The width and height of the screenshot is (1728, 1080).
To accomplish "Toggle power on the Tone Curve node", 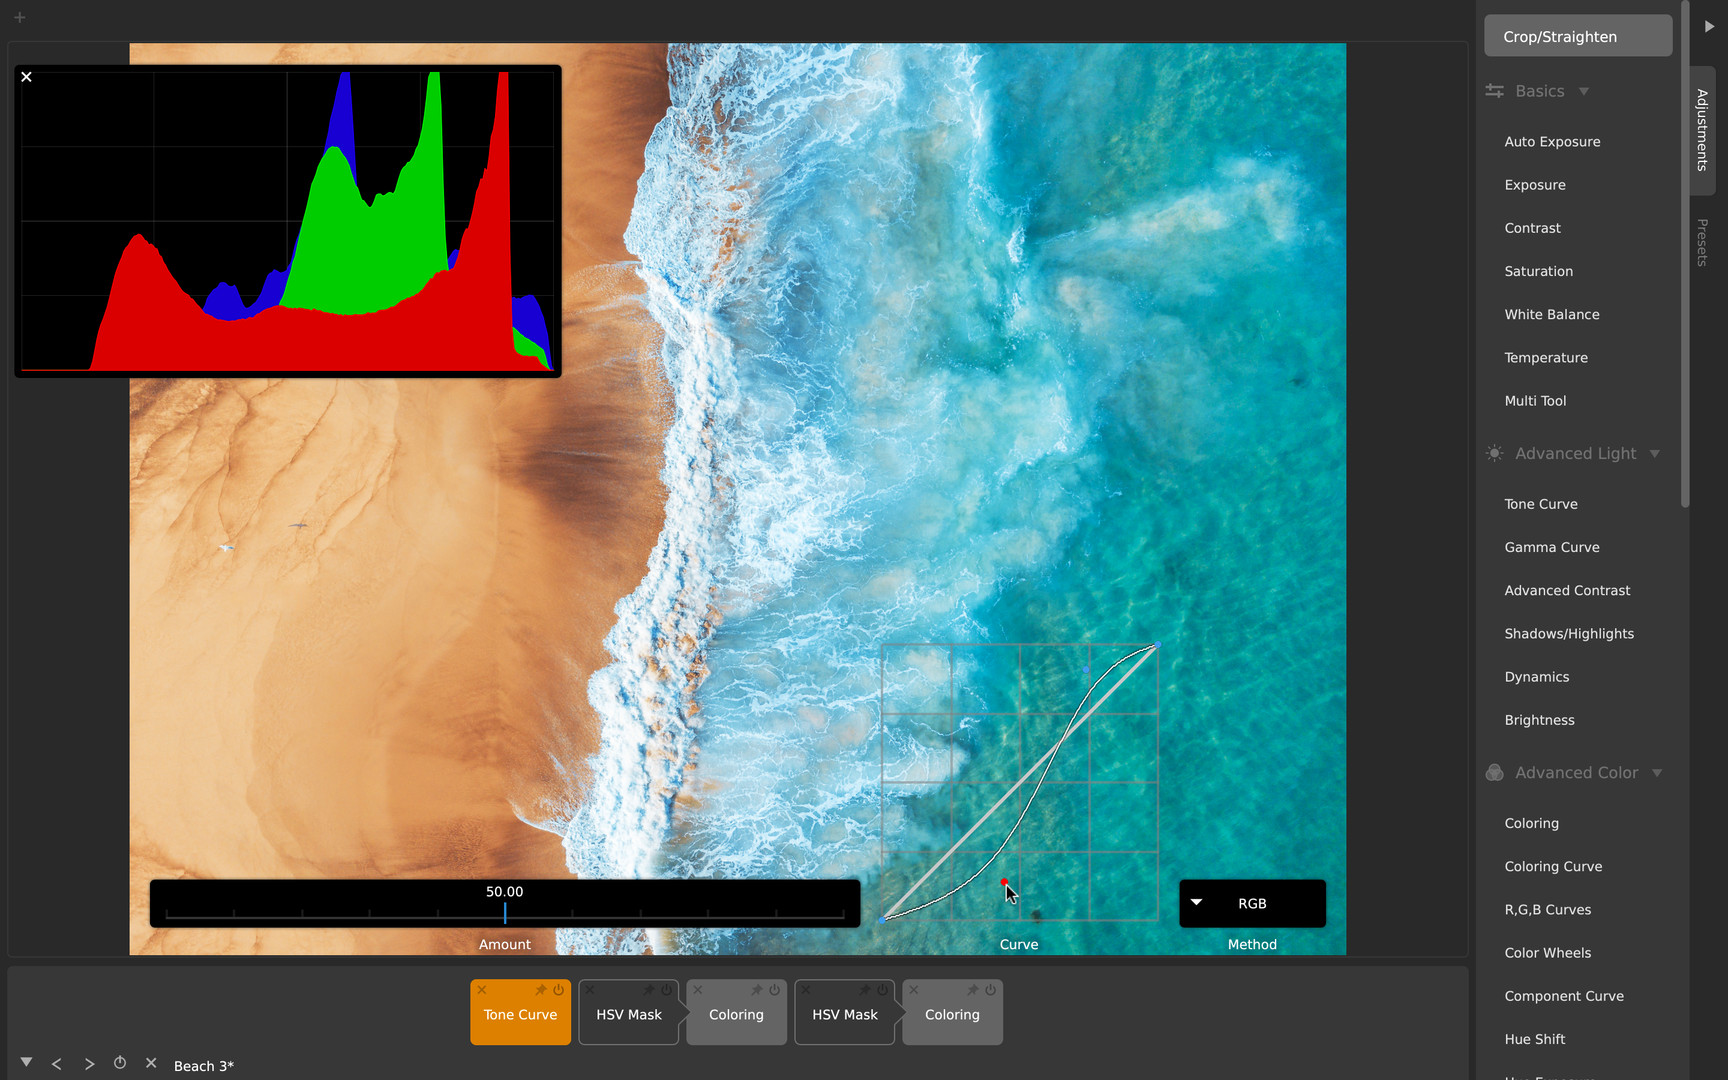I will pyautogui.click(x=559, y=990).
